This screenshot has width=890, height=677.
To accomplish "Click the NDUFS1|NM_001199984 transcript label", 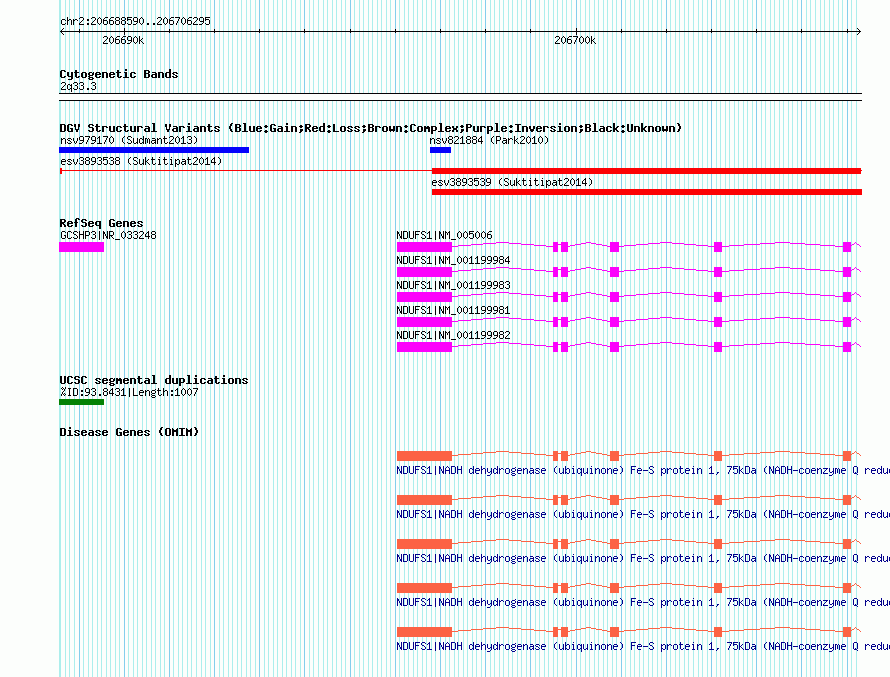I will coord(454,260).
